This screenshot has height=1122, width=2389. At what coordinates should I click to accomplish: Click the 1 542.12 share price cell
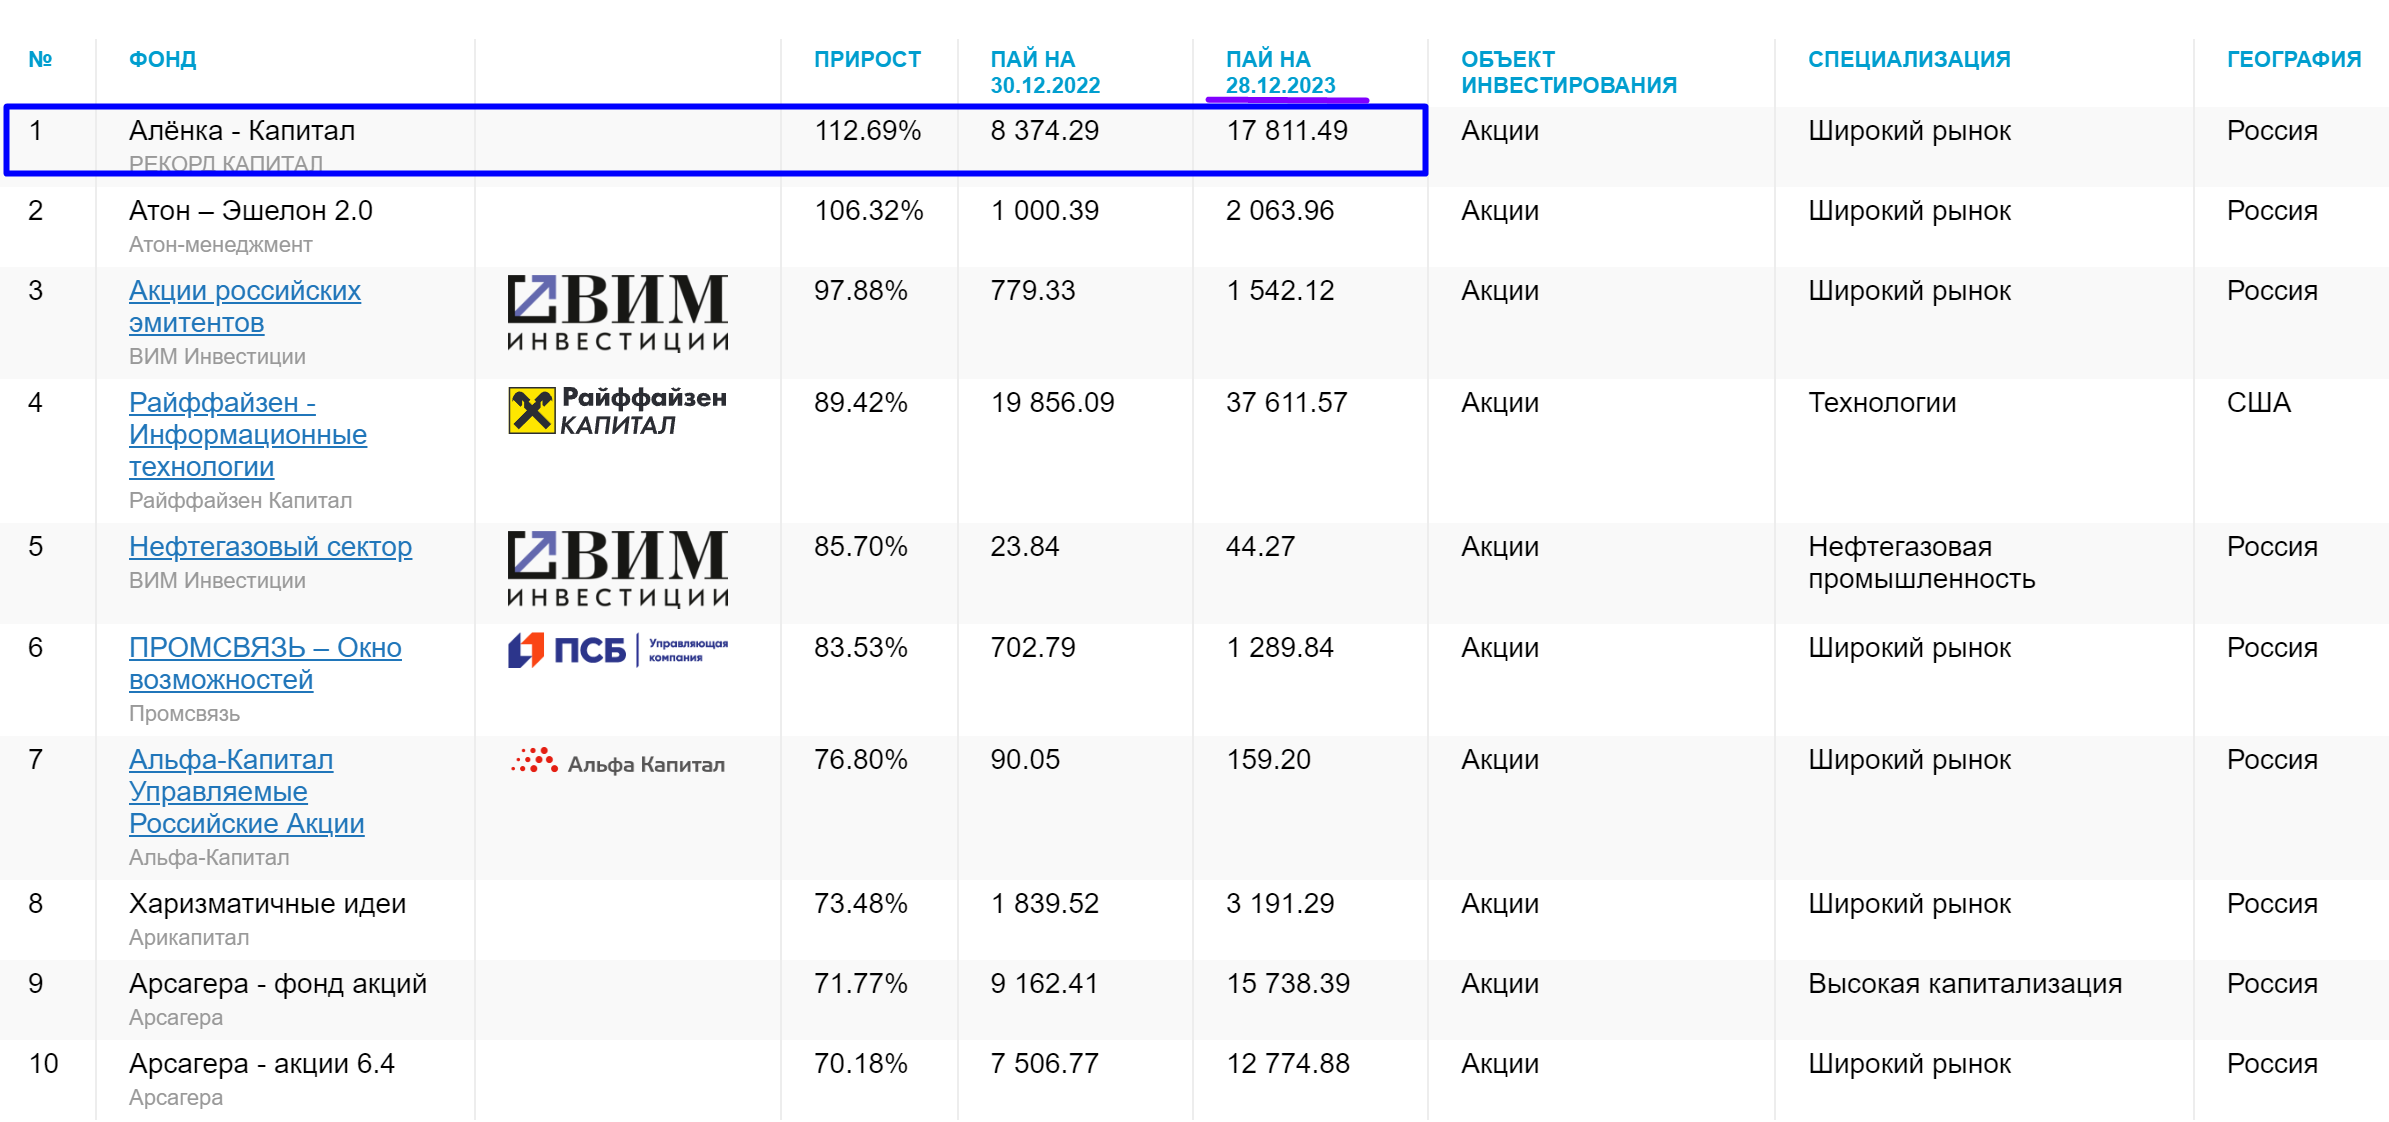1280,291
